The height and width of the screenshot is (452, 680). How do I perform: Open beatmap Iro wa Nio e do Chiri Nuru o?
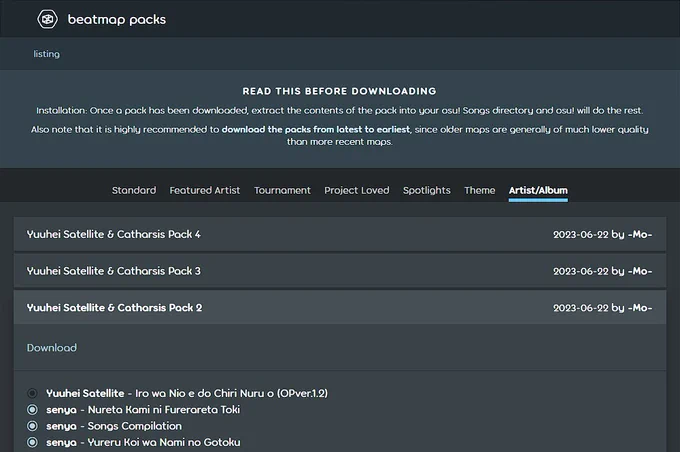(187, 393)
